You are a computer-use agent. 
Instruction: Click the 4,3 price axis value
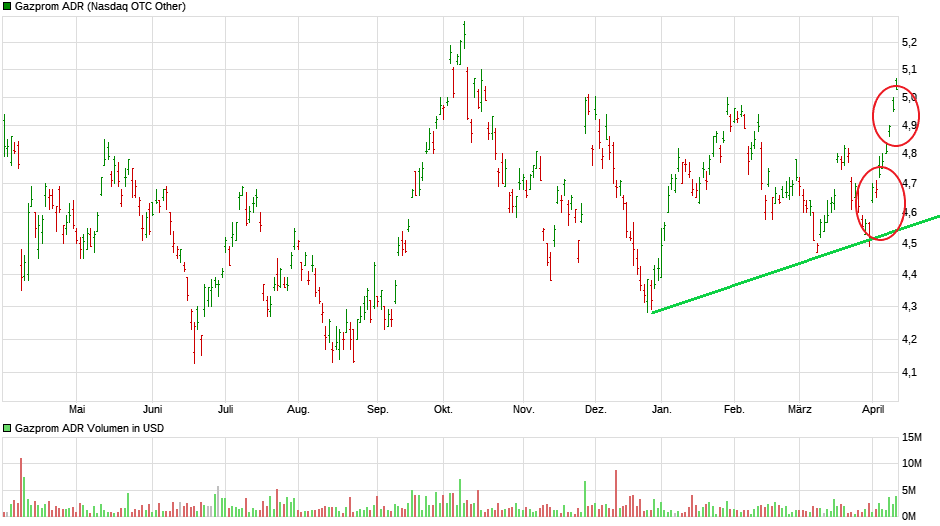pos(909,307)
